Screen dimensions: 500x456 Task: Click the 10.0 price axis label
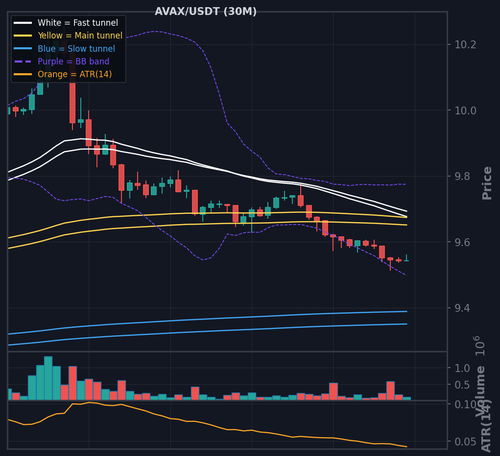pyautogui.click(x=465, y=110)
